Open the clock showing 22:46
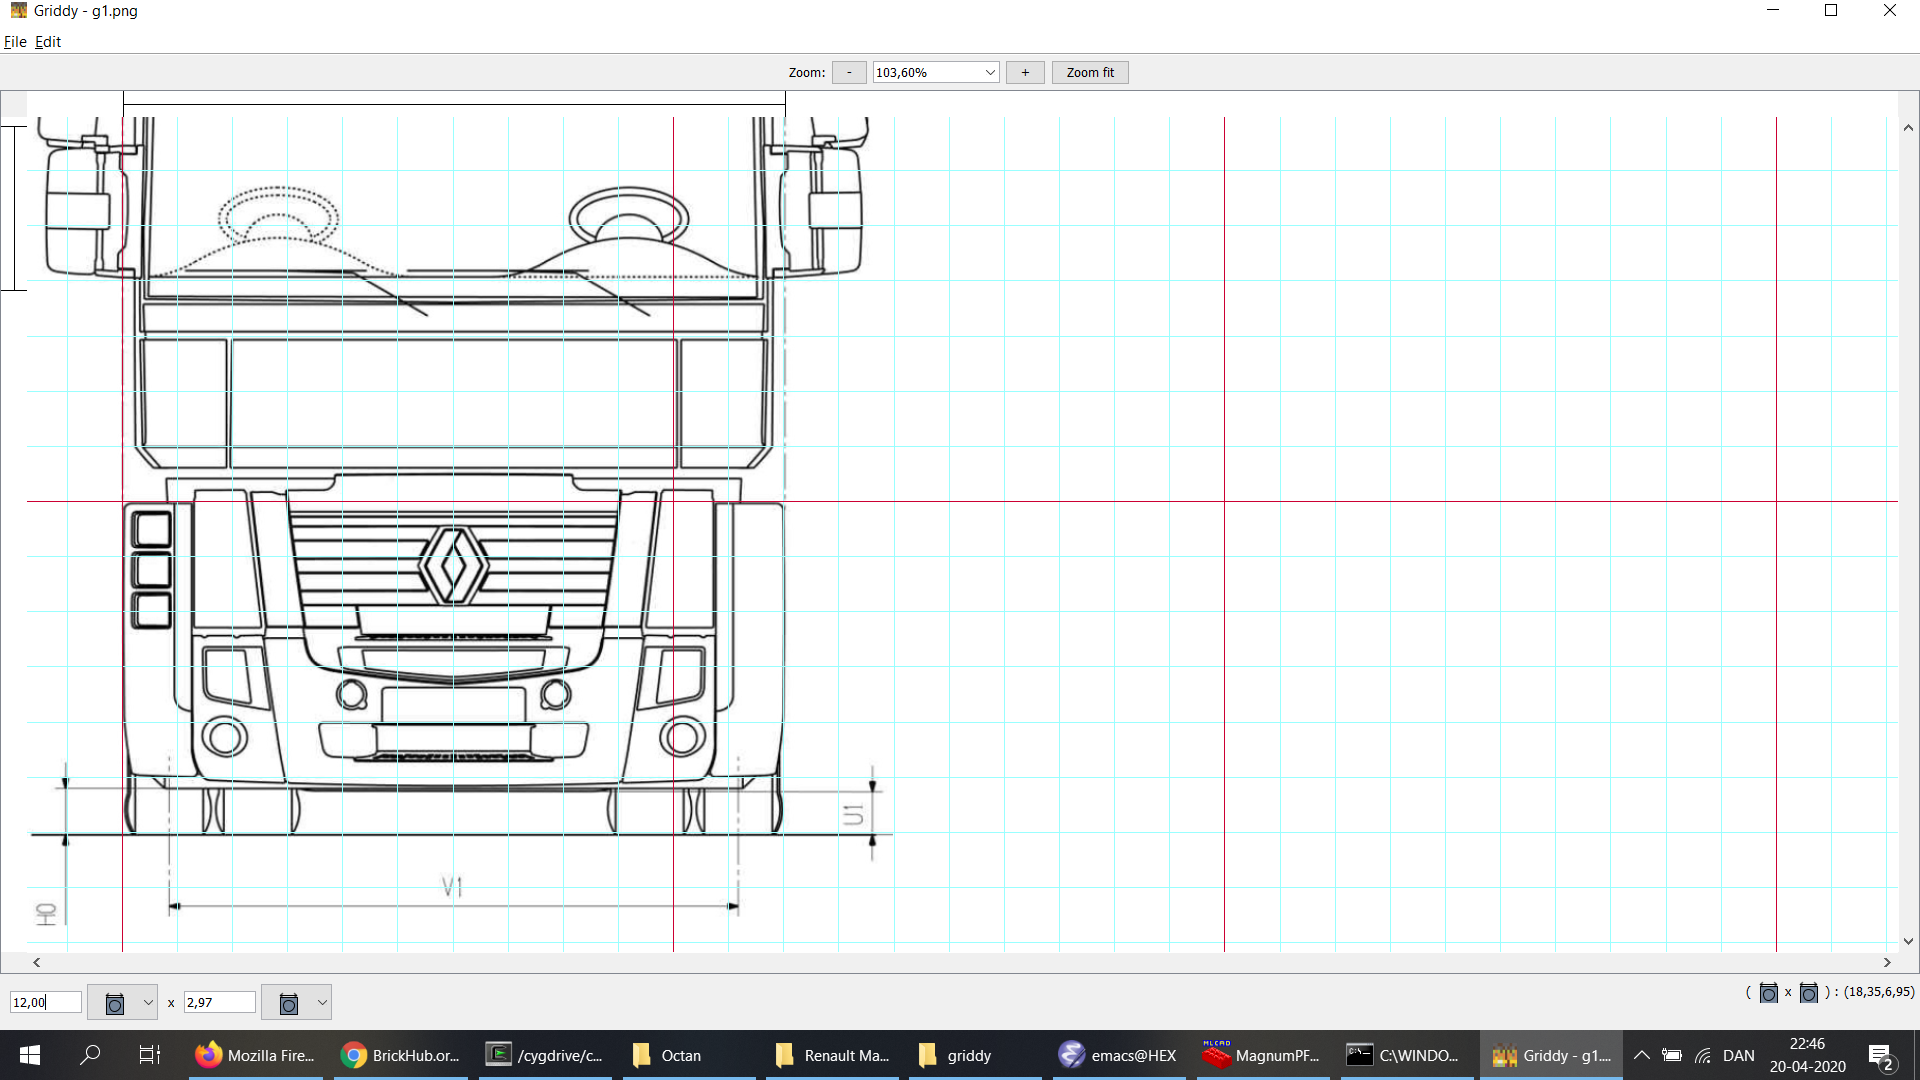This screenshot has height=1080, width=1920. click(x=1807, y=1055)
